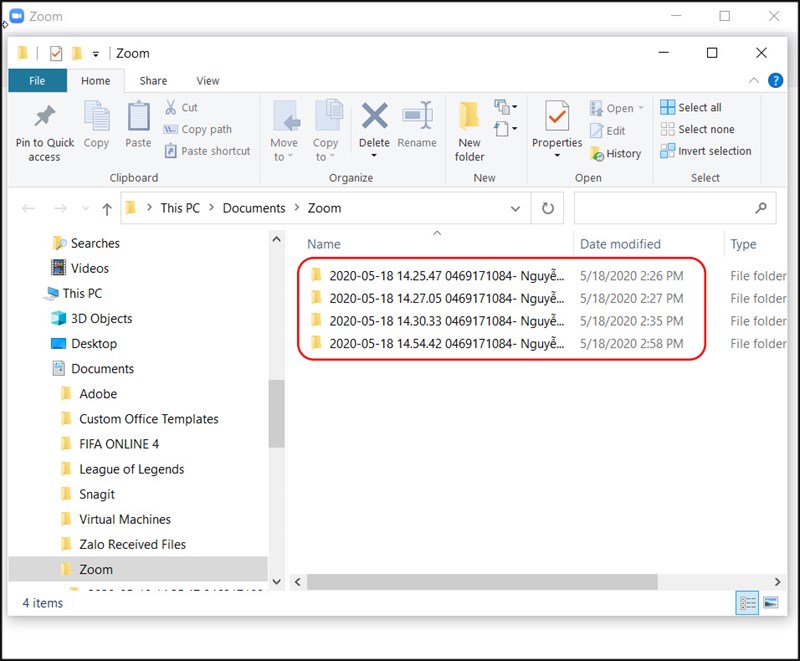Switch to details view using bottom-right toggle

tap(748, 603)
